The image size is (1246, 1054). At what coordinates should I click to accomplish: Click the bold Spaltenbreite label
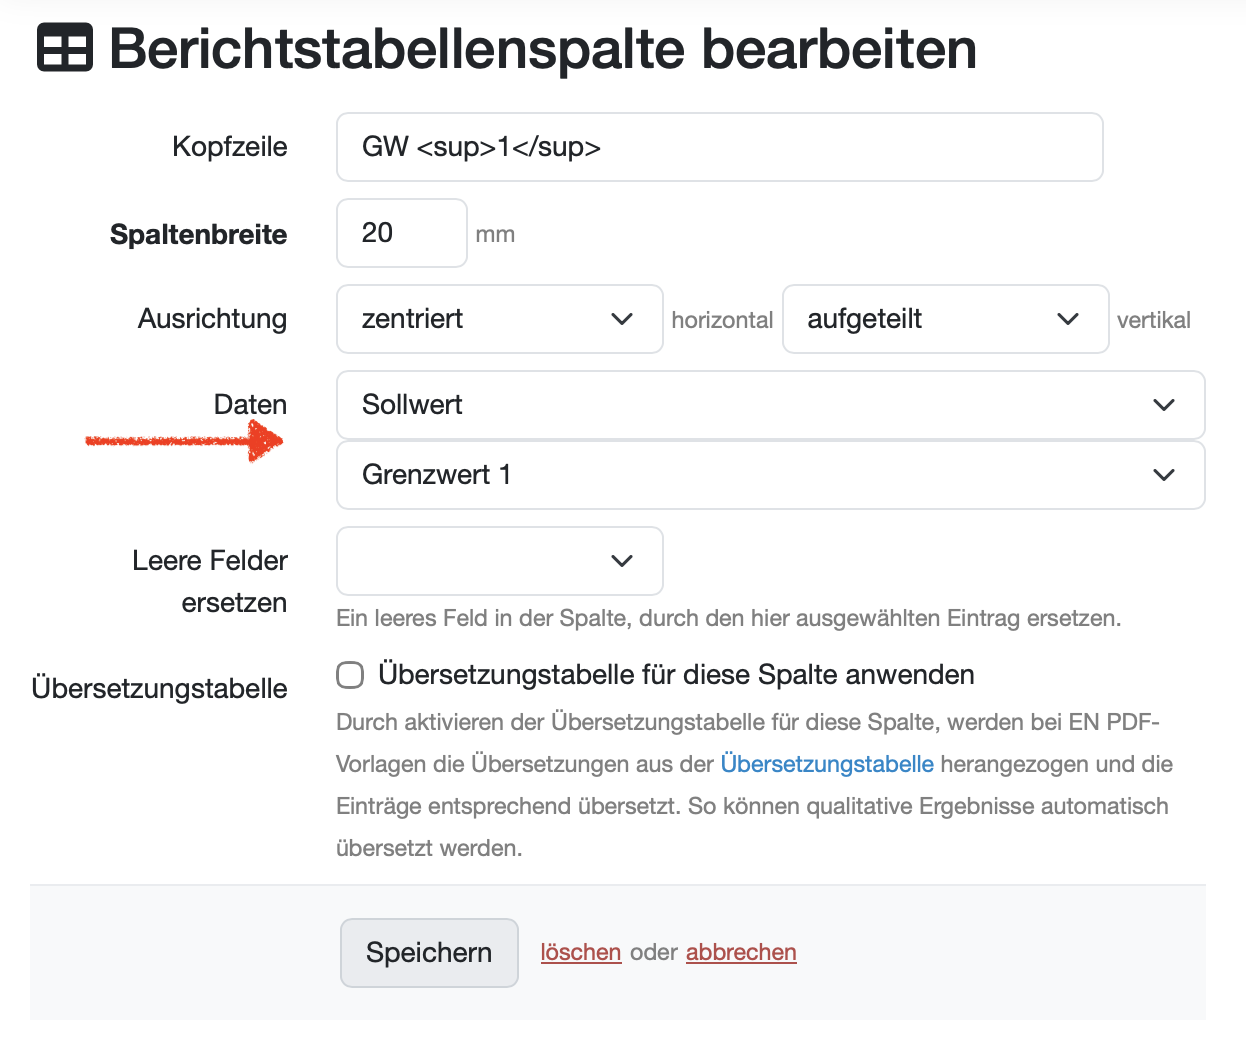tap(198, 234)
